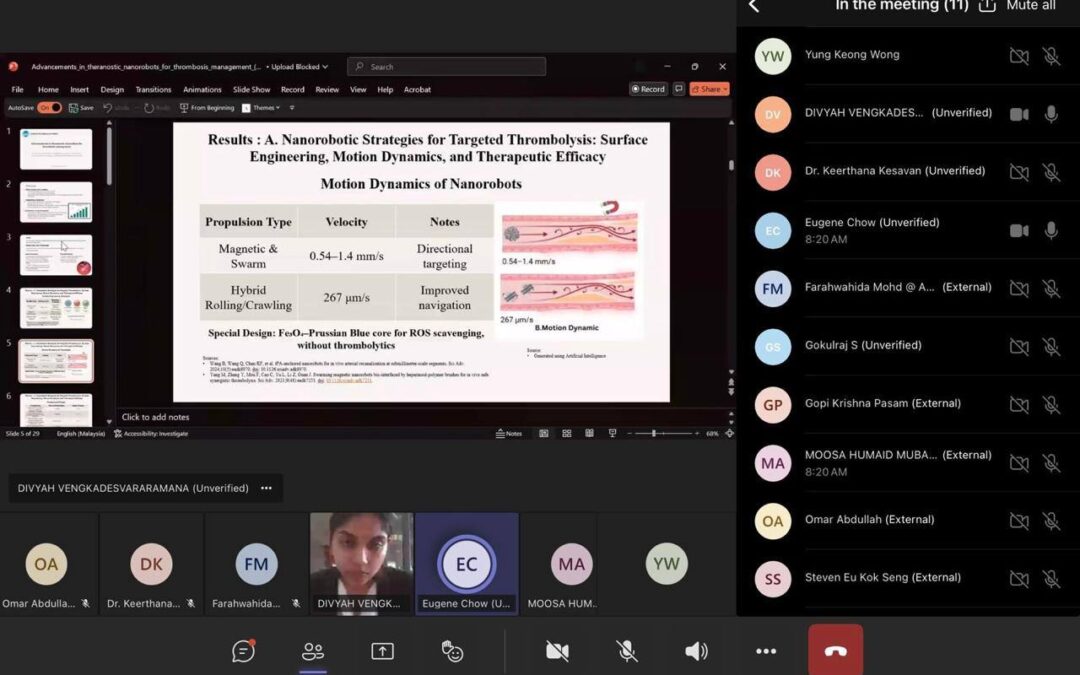Image resolution: width=1080 pixels, height=675 pixels.
Task: Open the reactions raise hand icon
Action: 453,651
